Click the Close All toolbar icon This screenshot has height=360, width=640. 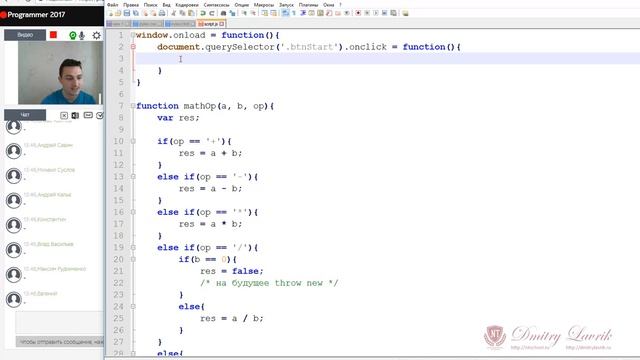(153, 13)
